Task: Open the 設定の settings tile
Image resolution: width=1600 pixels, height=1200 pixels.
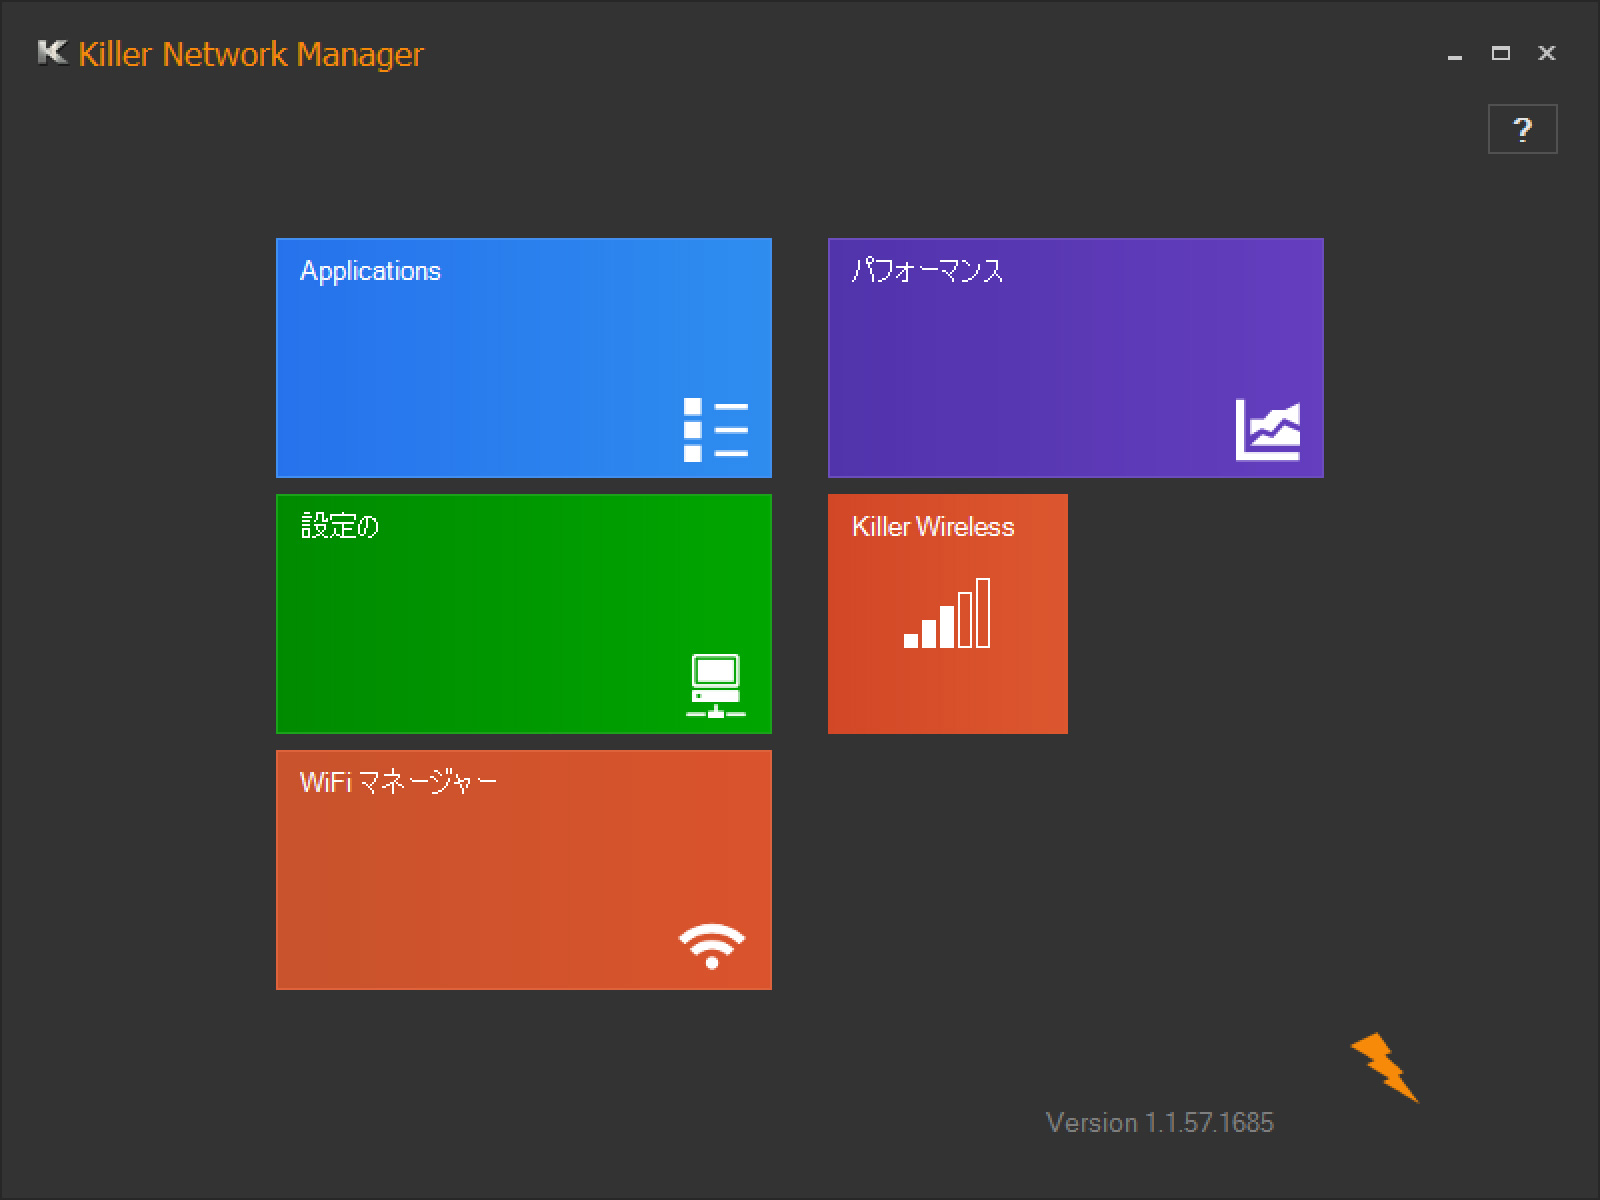Action: [x=524, y=614]
